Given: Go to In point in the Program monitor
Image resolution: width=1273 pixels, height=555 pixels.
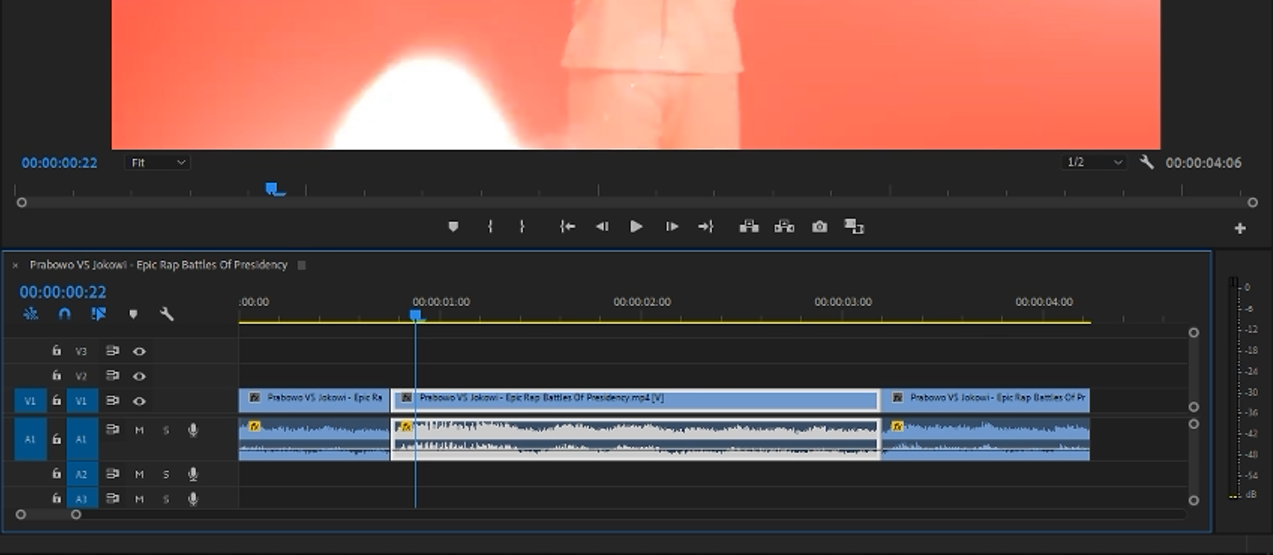Looking at the screenshot, I should [567, 227].
